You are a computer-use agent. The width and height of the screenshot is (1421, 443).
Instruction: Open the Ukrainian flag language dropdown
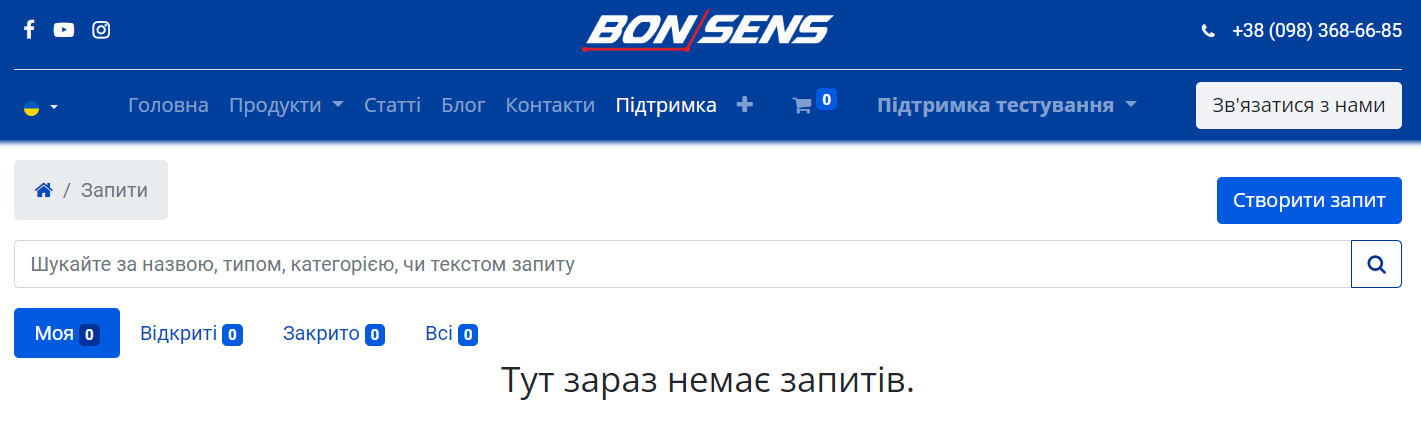click(x=40, y=106)
